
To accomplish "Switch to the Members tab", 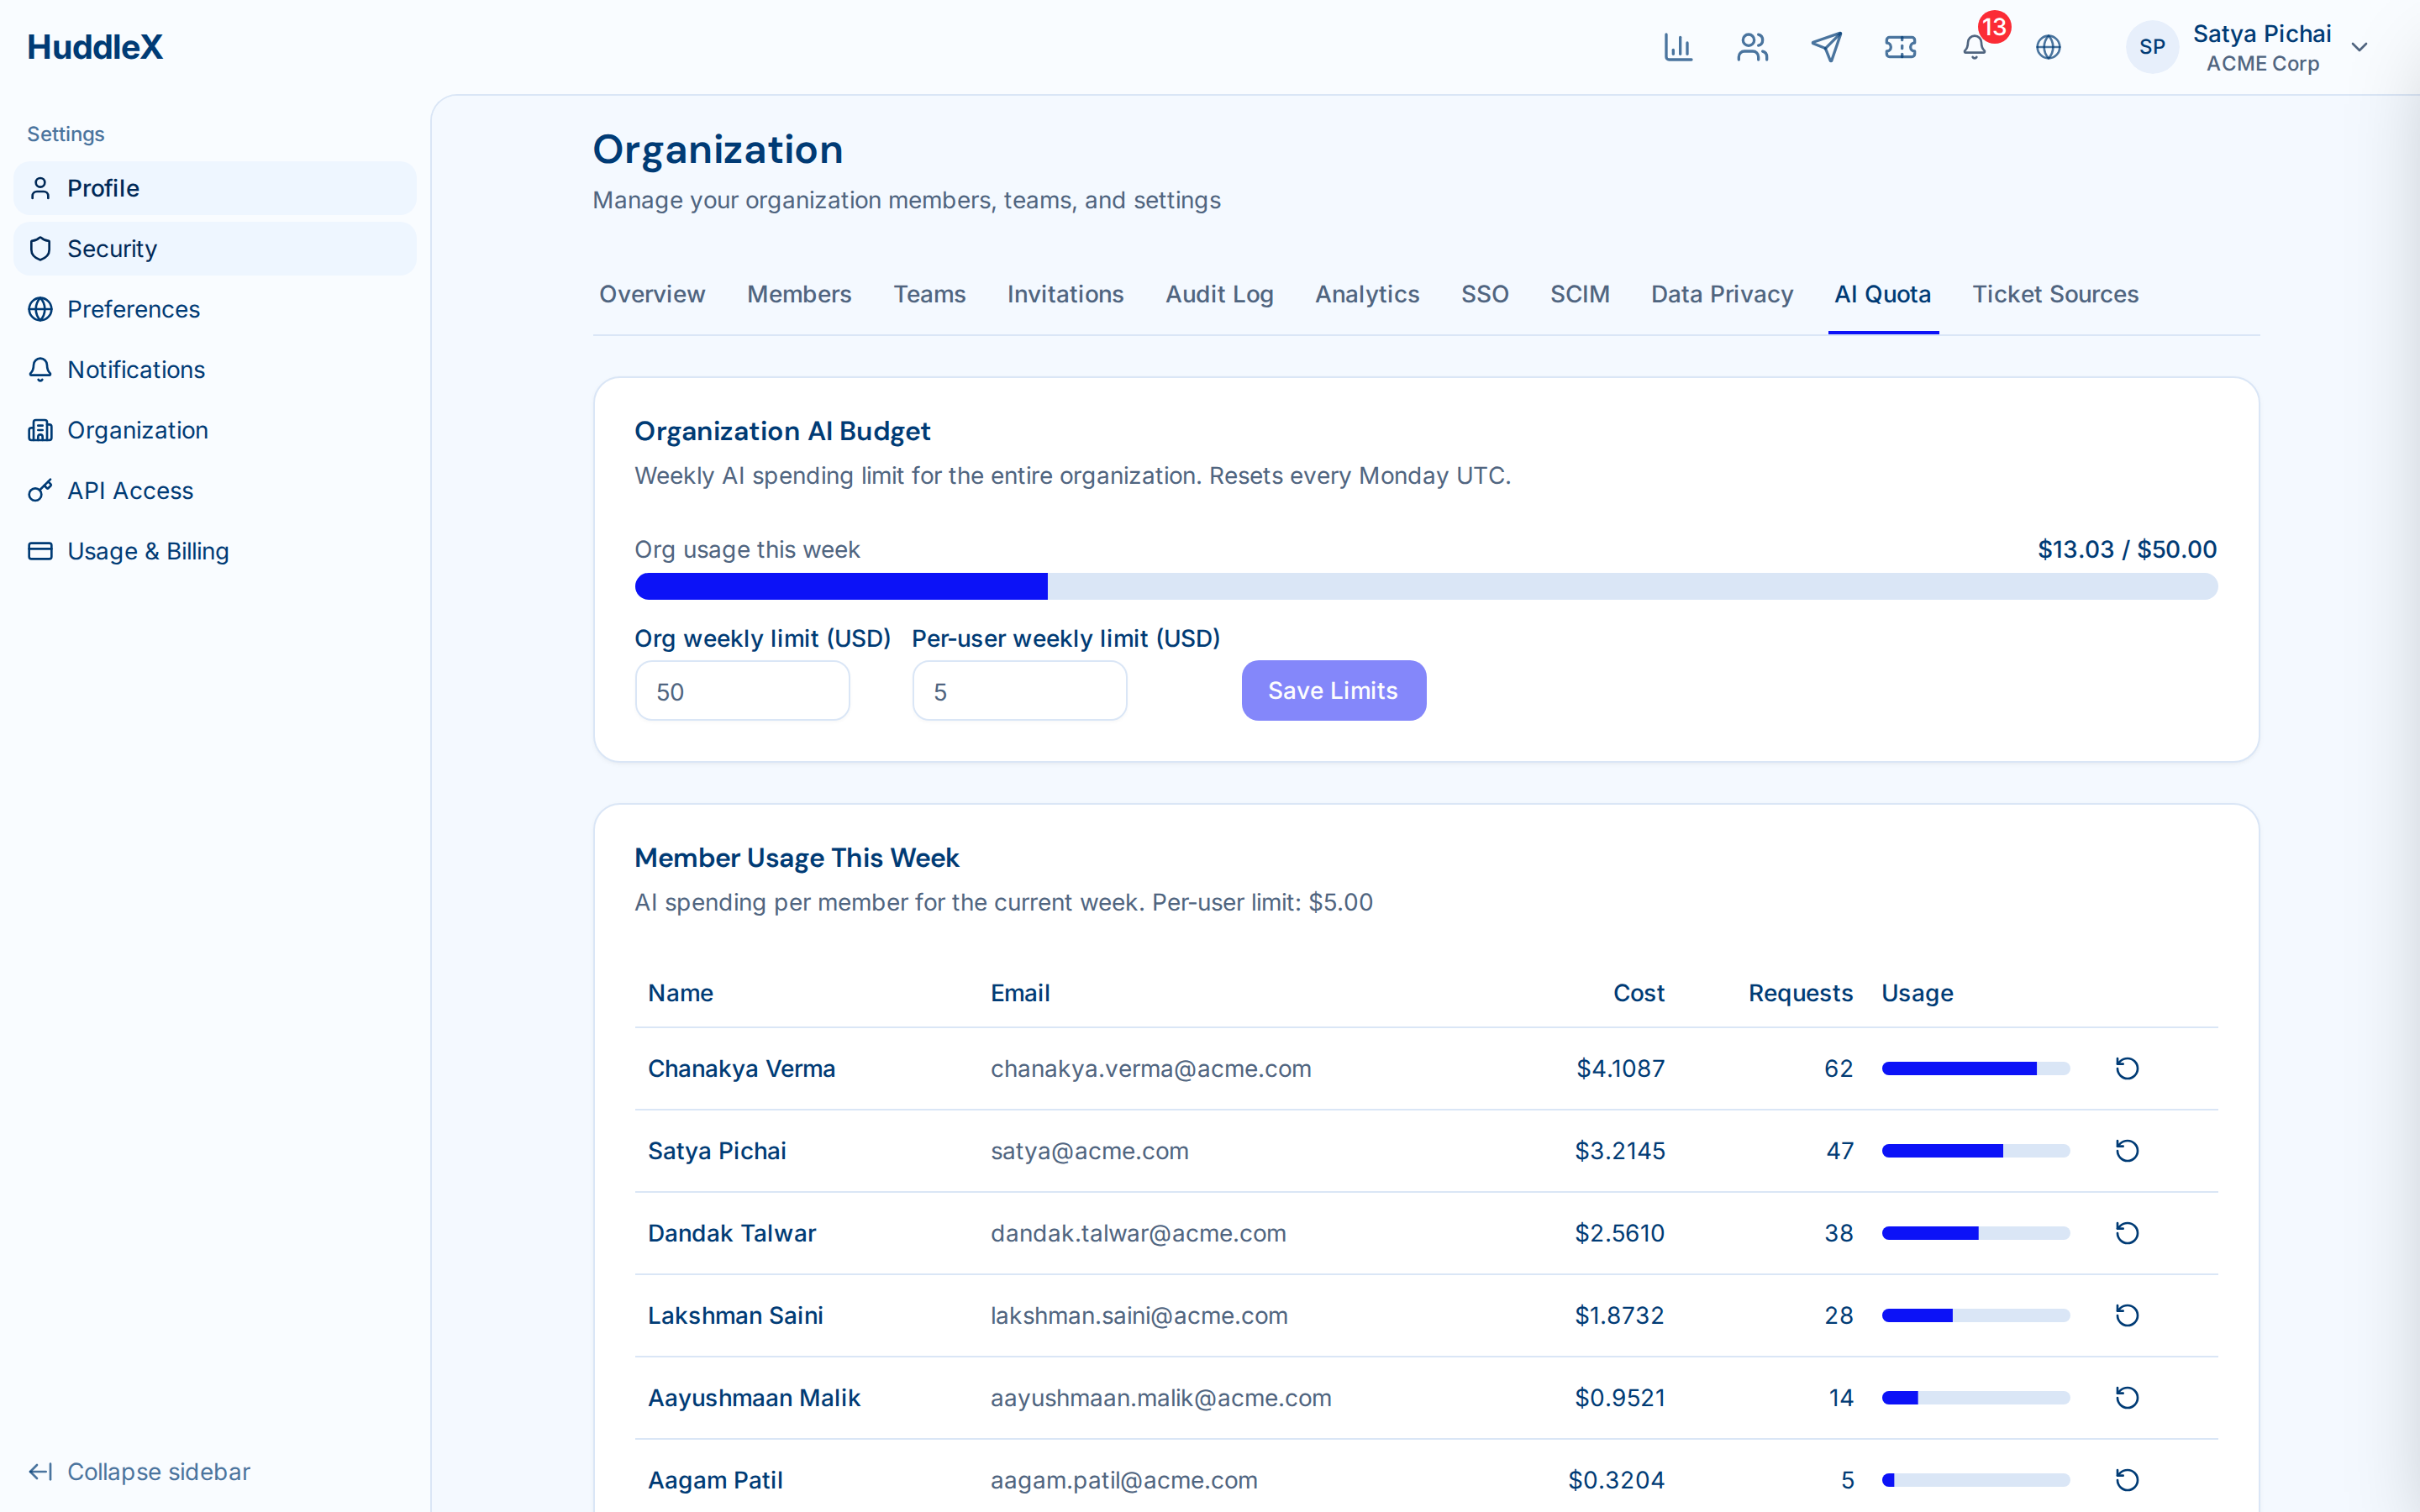I will click(x=799, y=294).
